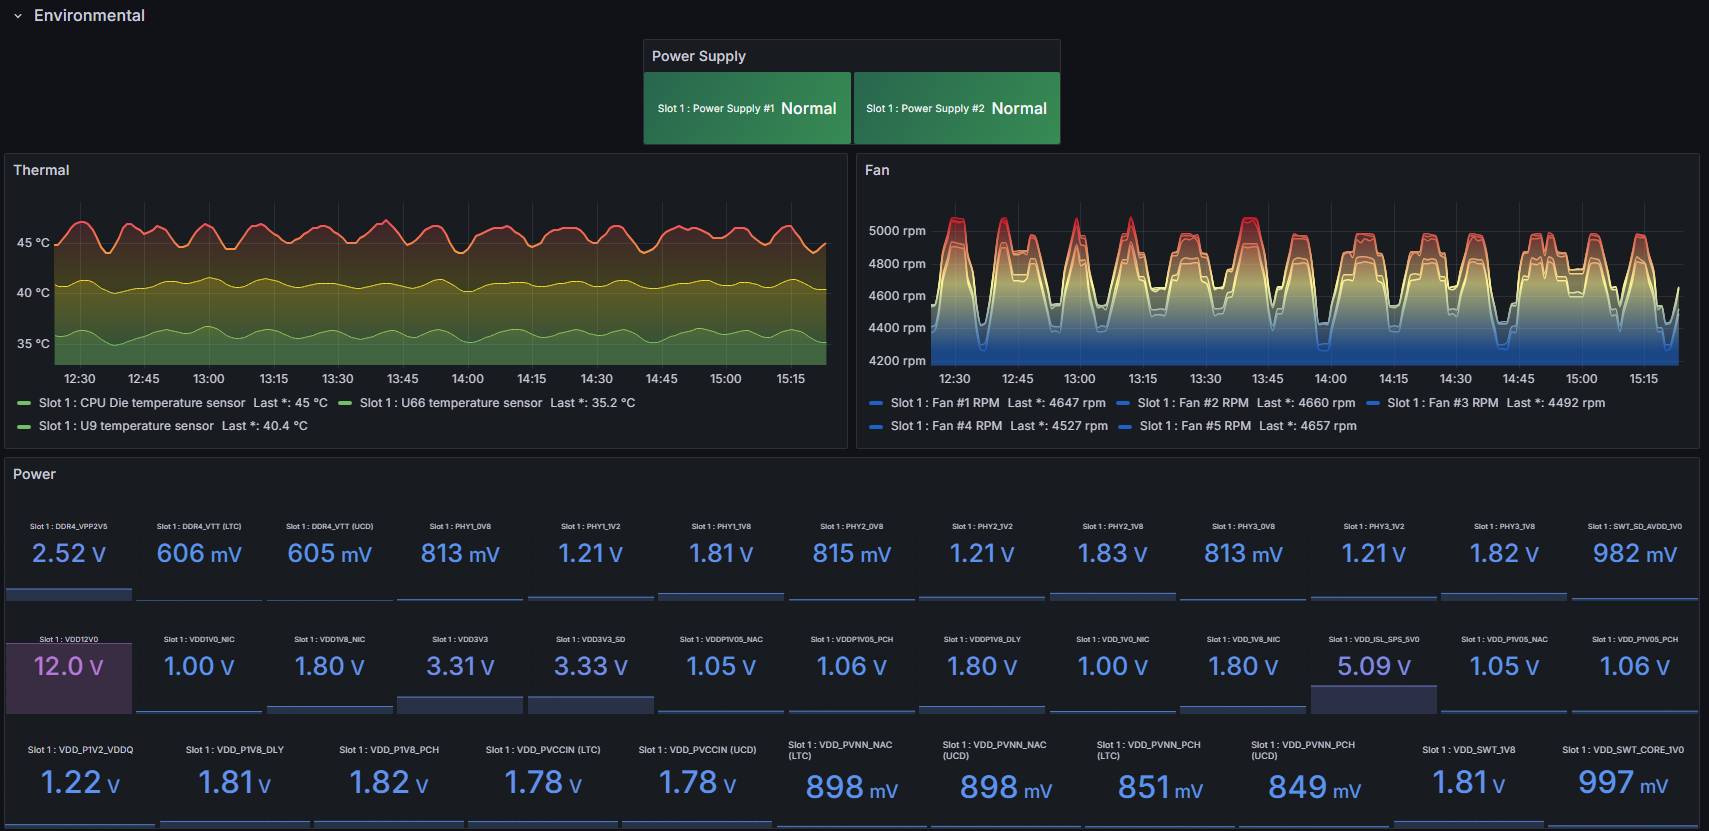This screenshot has height=831, width=1709.
Task: Click the PHY1_1V8 stat reading 1.81 V
Action: (x=721, y=553)
